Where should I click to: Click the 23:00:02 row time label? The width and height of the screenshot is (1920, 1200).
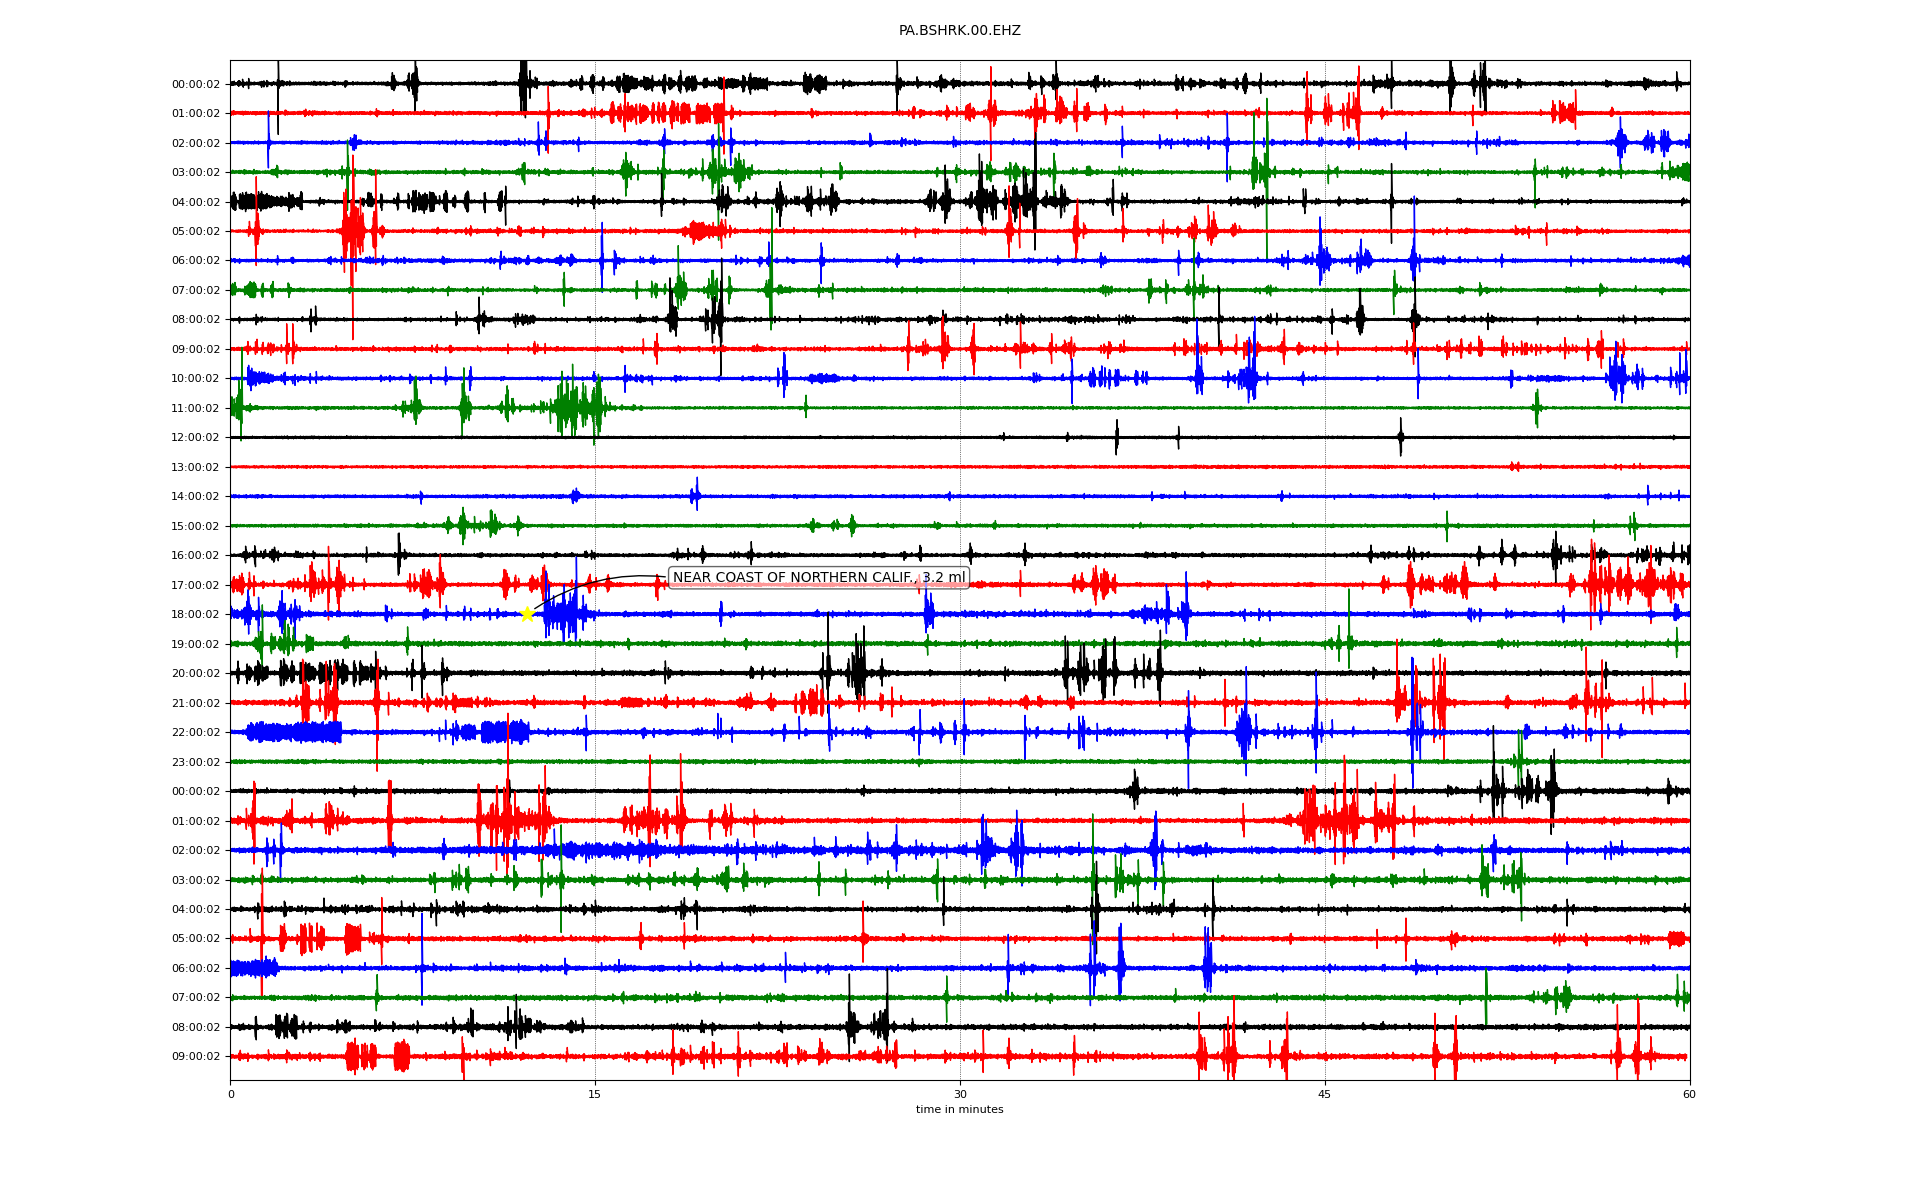(195, 762)
